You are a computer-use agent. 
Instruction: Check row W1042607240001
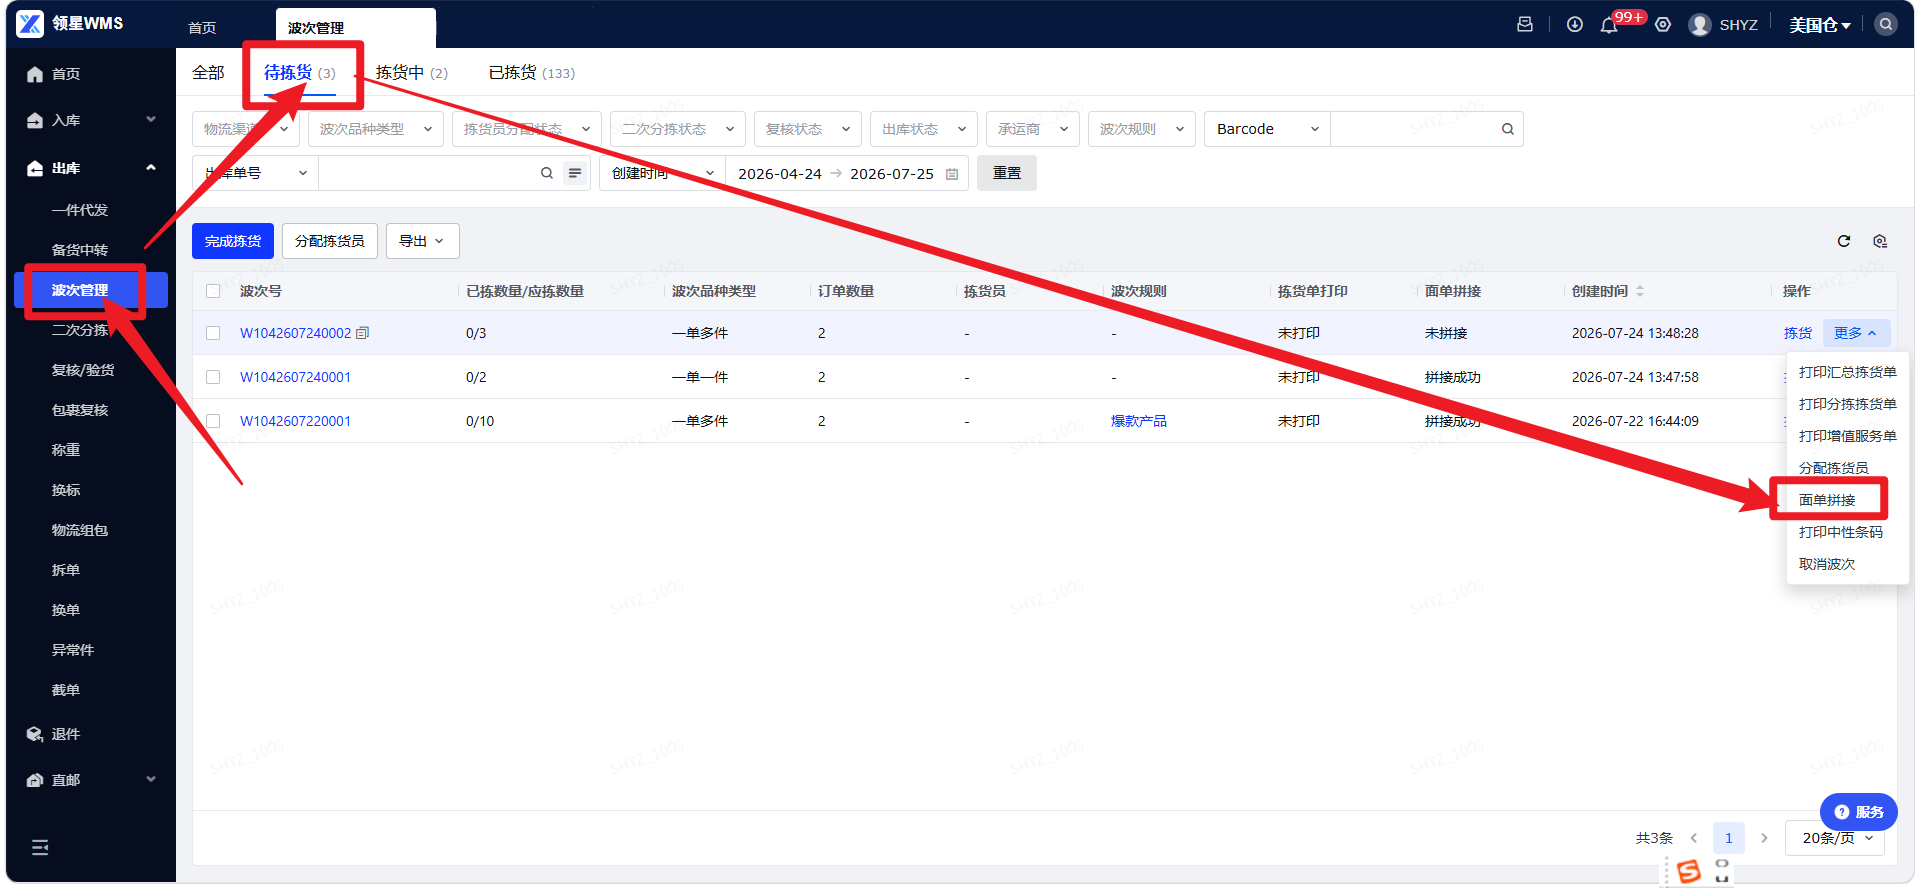(x=213, y=377)
